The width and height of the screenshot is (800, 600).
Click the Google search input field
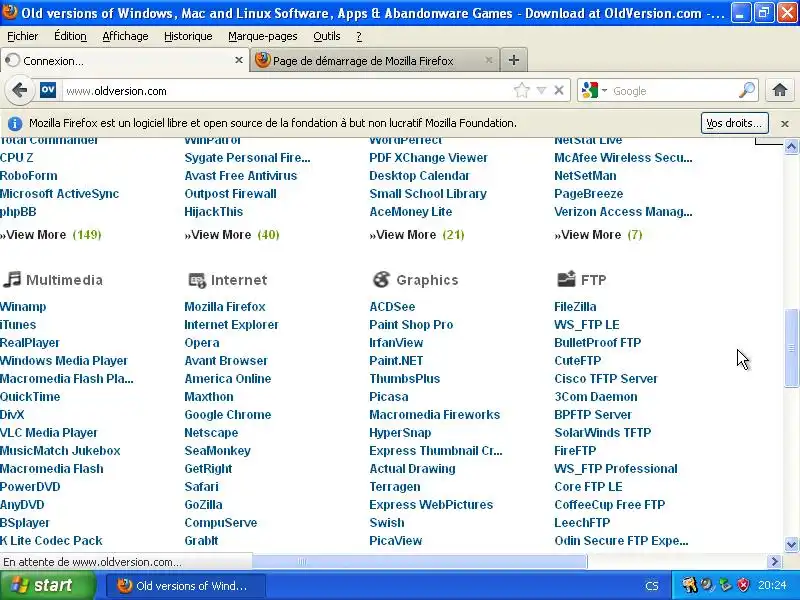pyautogui.click(x=673, y=91)
